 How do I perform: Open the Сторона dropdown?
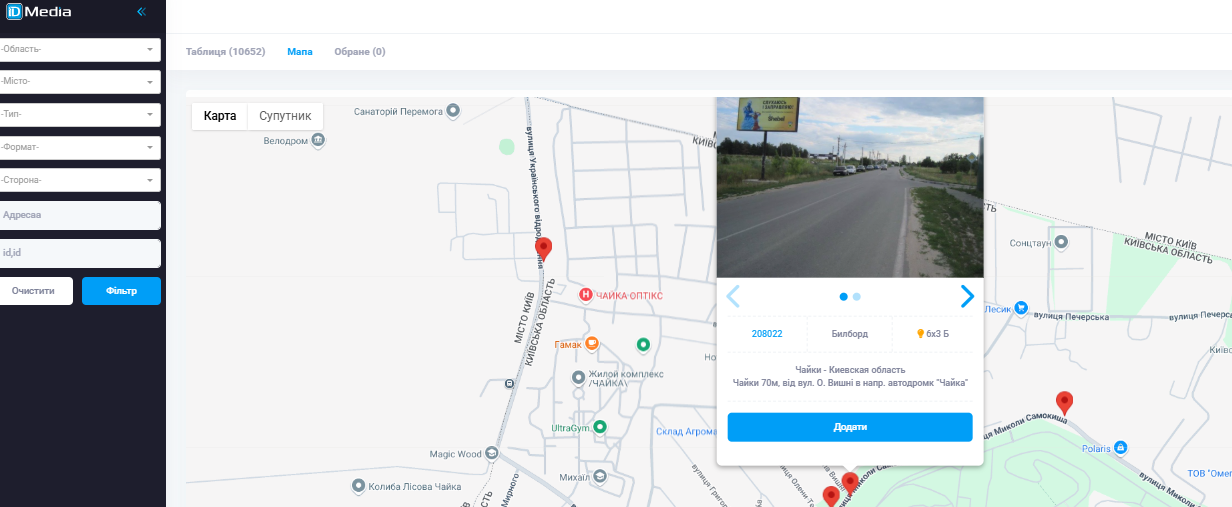tap(78, 180)
